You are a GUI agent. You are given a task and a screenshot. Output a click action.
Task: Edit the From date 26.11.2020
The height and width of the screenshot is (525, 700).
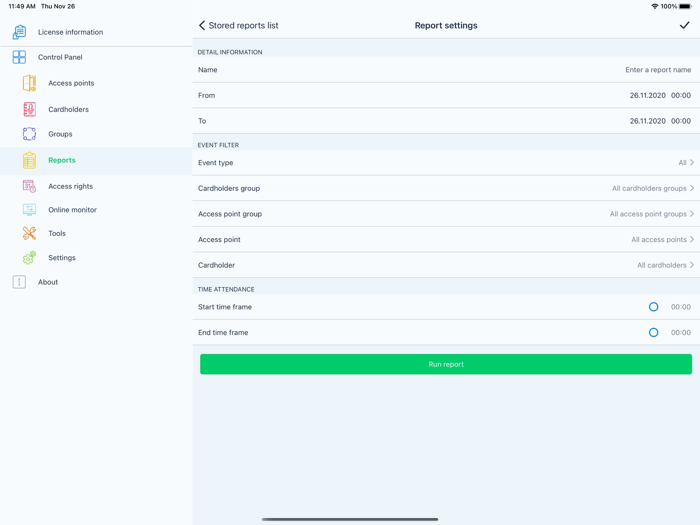[647, 96]
